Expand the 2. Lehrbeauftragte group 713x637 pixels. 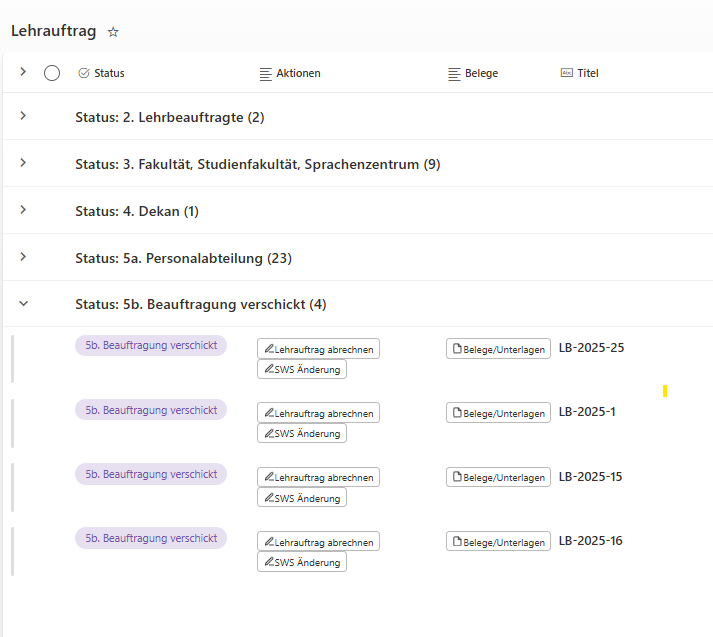[23, 116]
